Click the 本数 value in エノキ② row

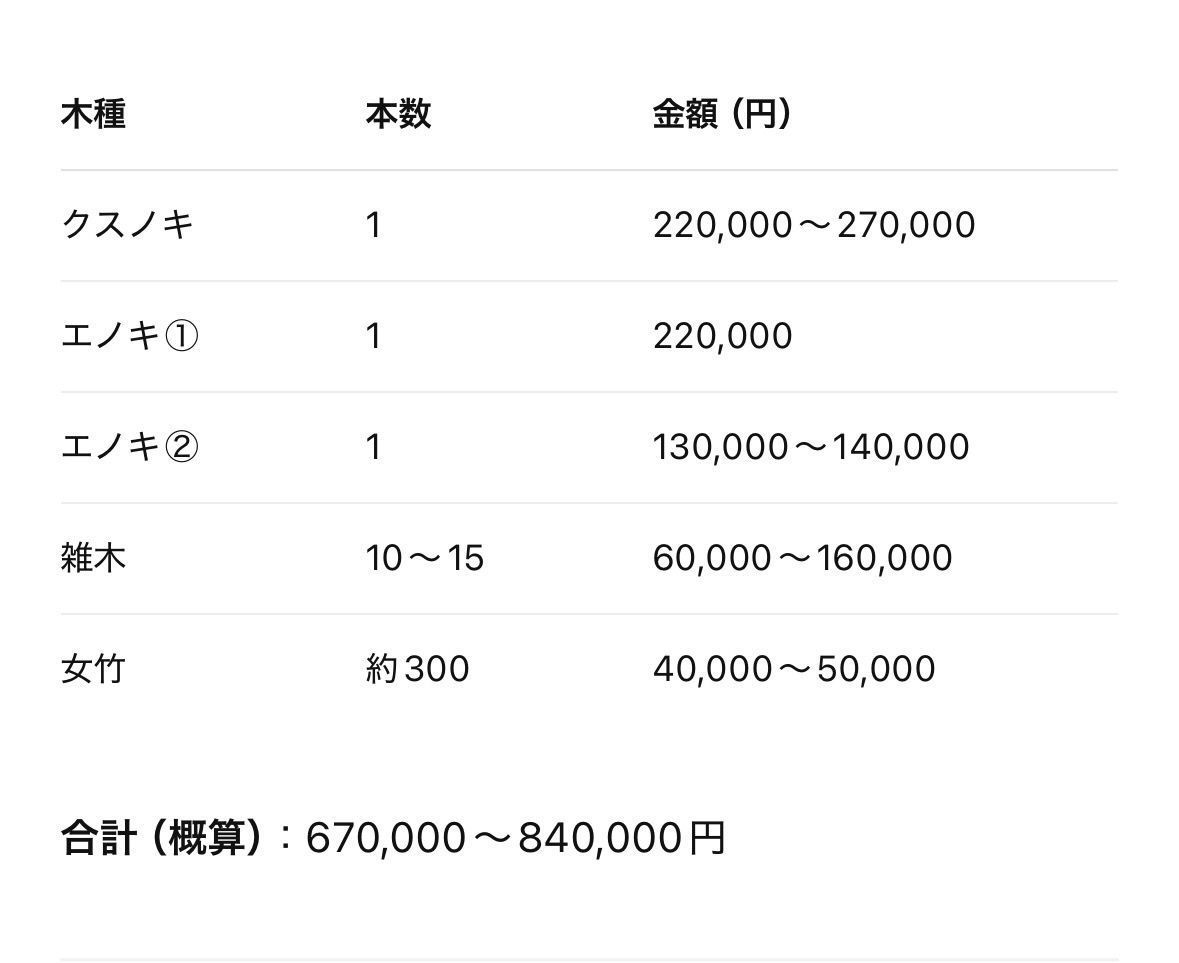pyautogui.click(x=374, y=447)
